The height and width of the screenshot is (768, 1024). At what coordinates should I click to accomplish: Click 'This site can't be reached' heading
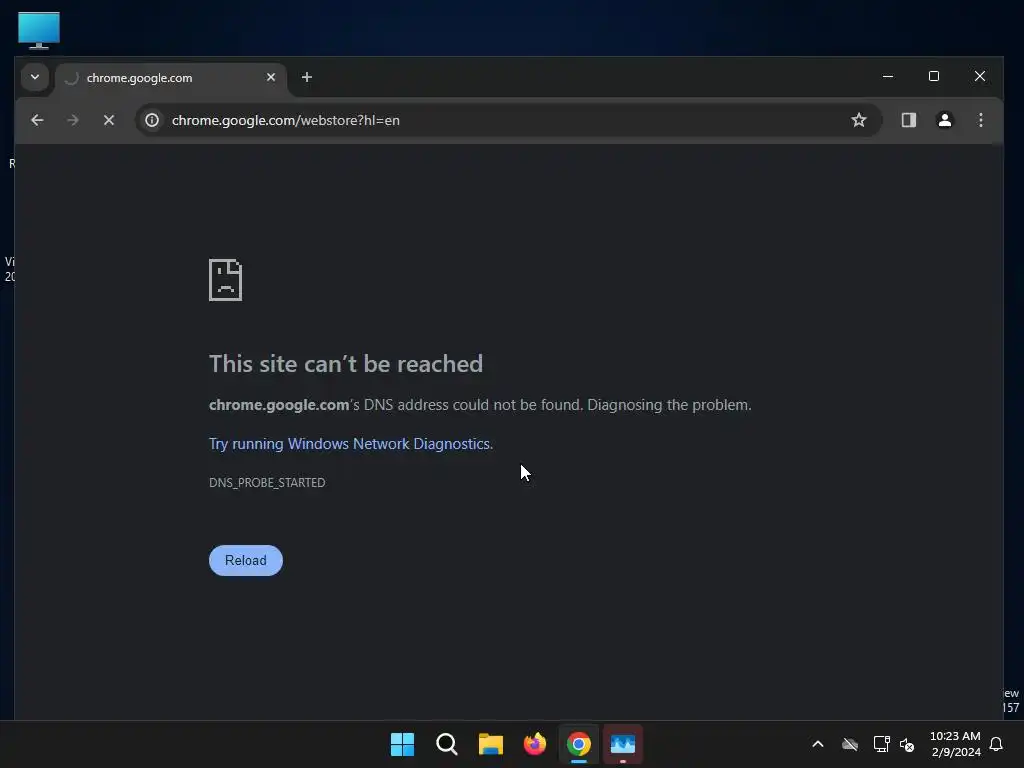tap(345, 364)
